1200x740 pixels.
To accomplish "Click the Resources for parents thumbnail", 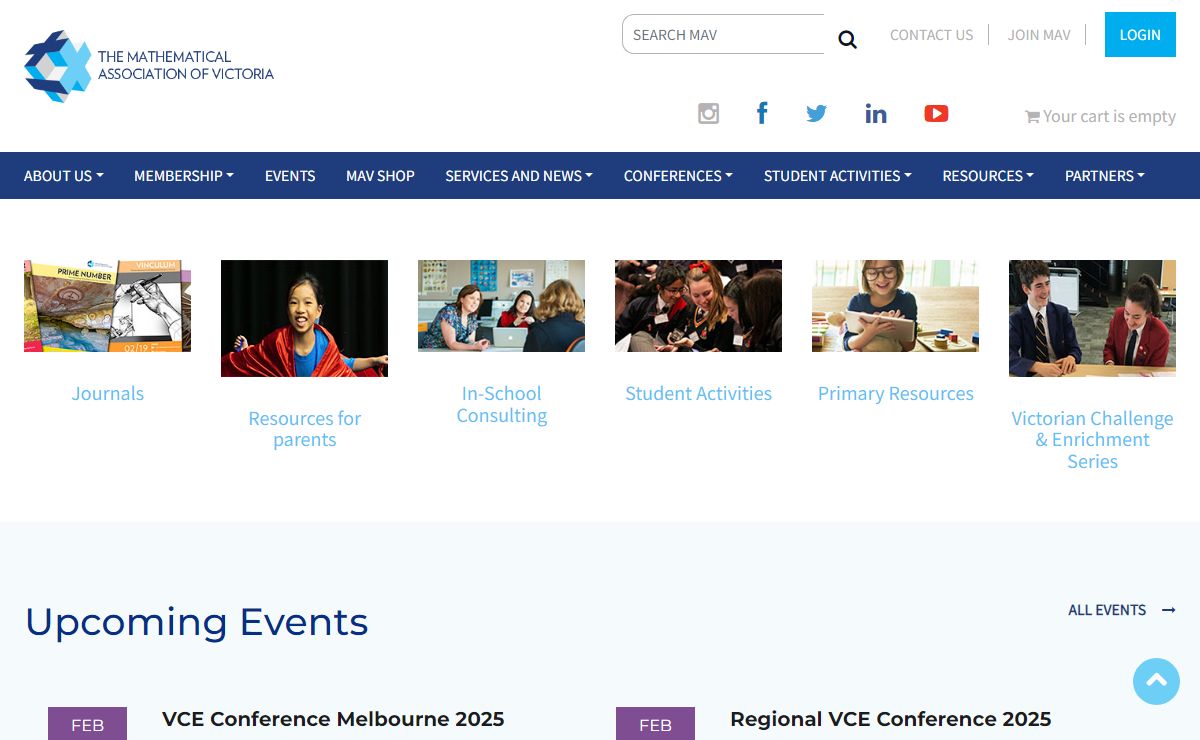I will (x=304, y=318).
